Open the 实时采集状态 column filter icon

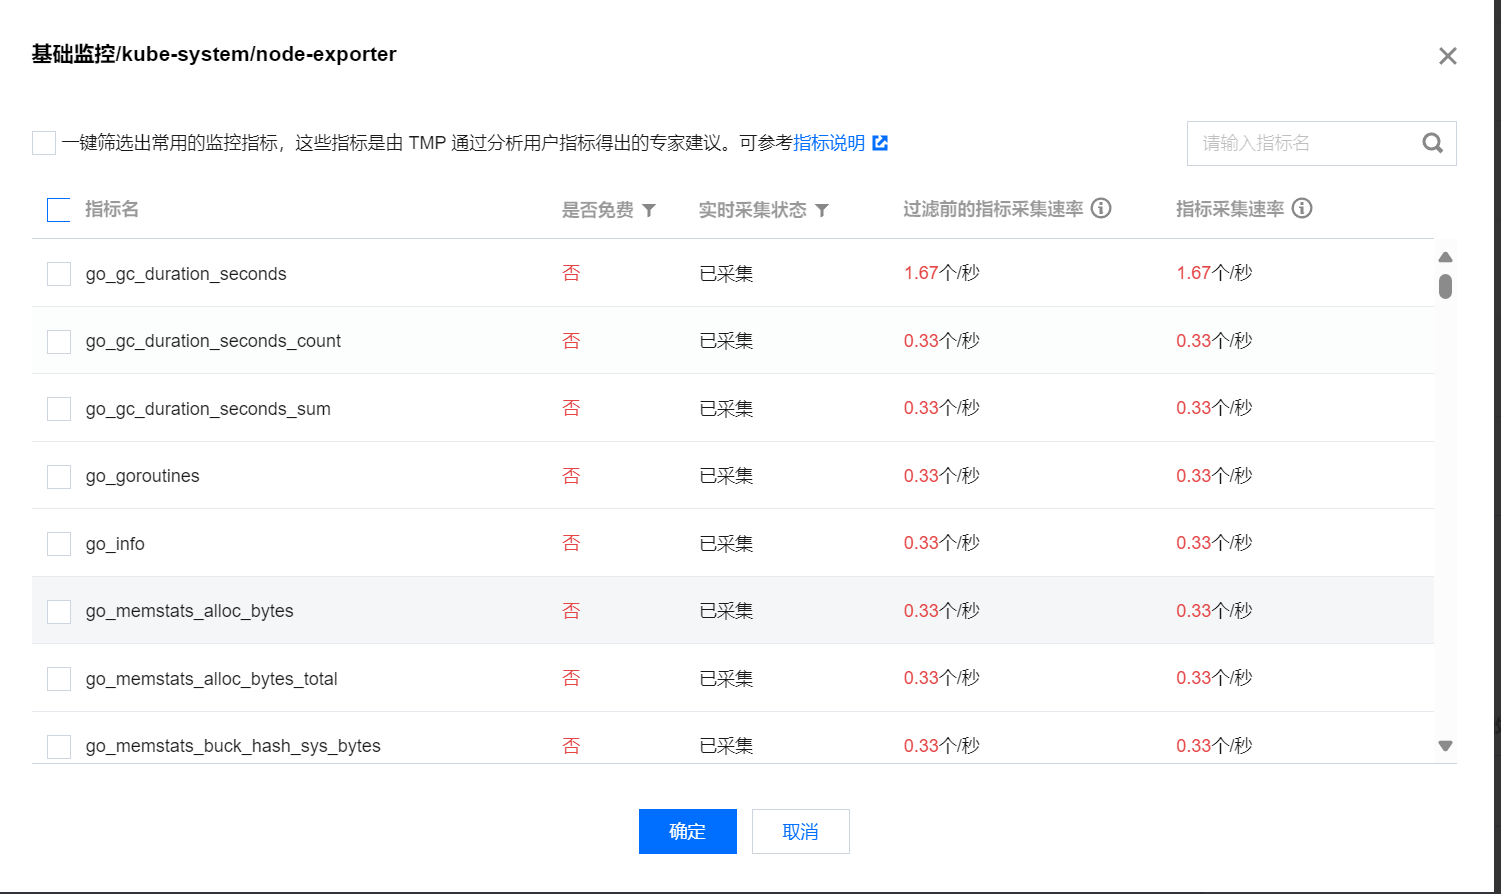(822, 210)
